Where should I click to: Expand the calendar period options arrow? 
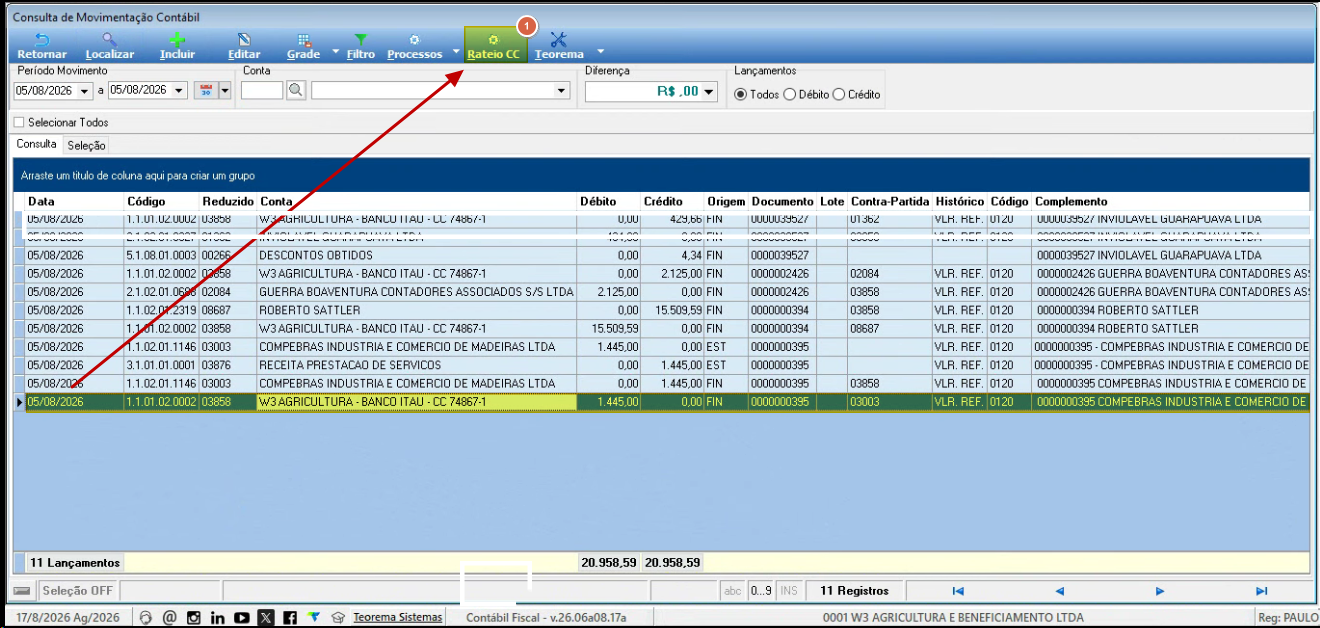point(225,90)
